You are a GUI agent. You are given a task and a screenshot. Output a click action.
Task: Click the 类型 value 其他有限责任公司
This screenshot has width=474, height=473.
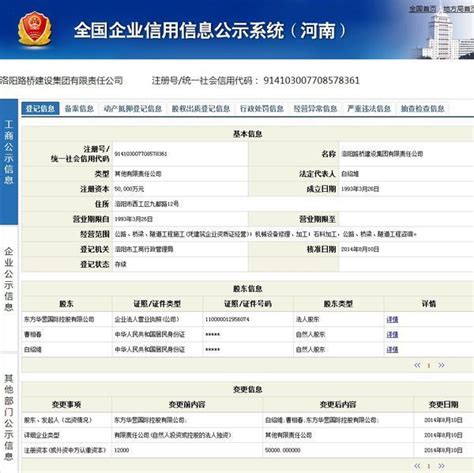click(x=138, y=174)
